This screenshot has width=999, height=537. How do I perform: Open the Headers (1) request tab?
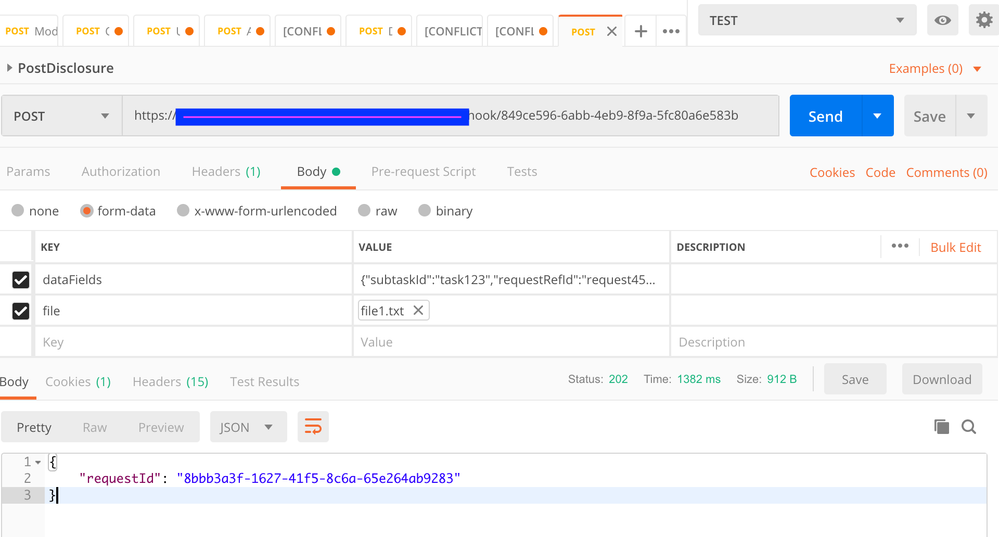coord(226,171)
